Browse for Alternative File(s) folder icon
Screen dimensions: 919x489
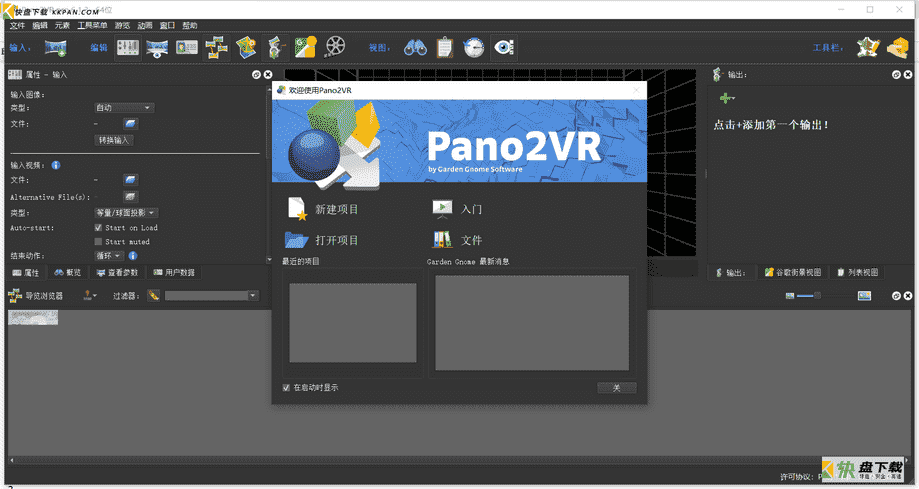click(130, 197)
